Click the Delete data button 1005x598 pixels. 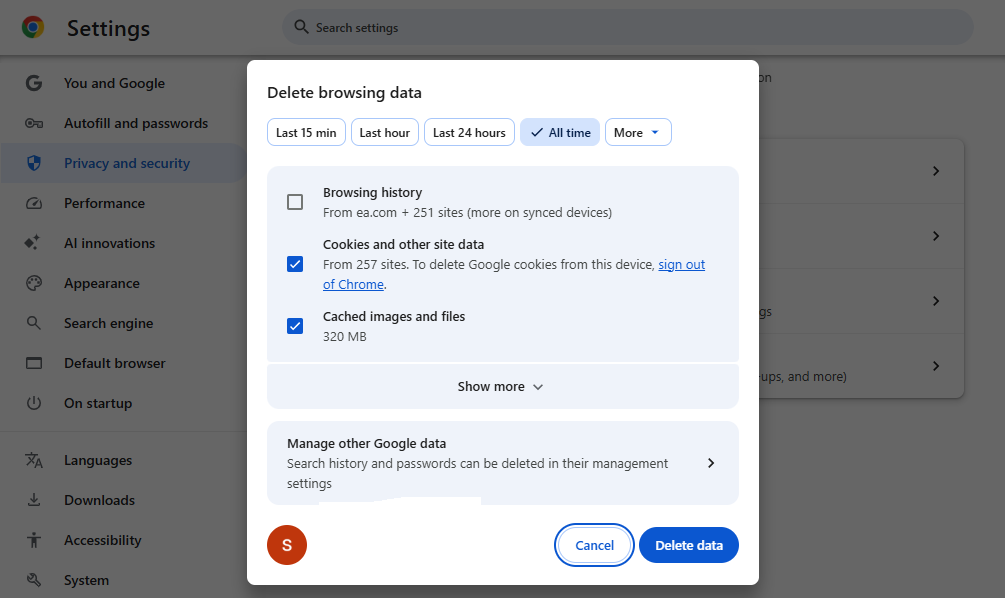coord(689,545)
